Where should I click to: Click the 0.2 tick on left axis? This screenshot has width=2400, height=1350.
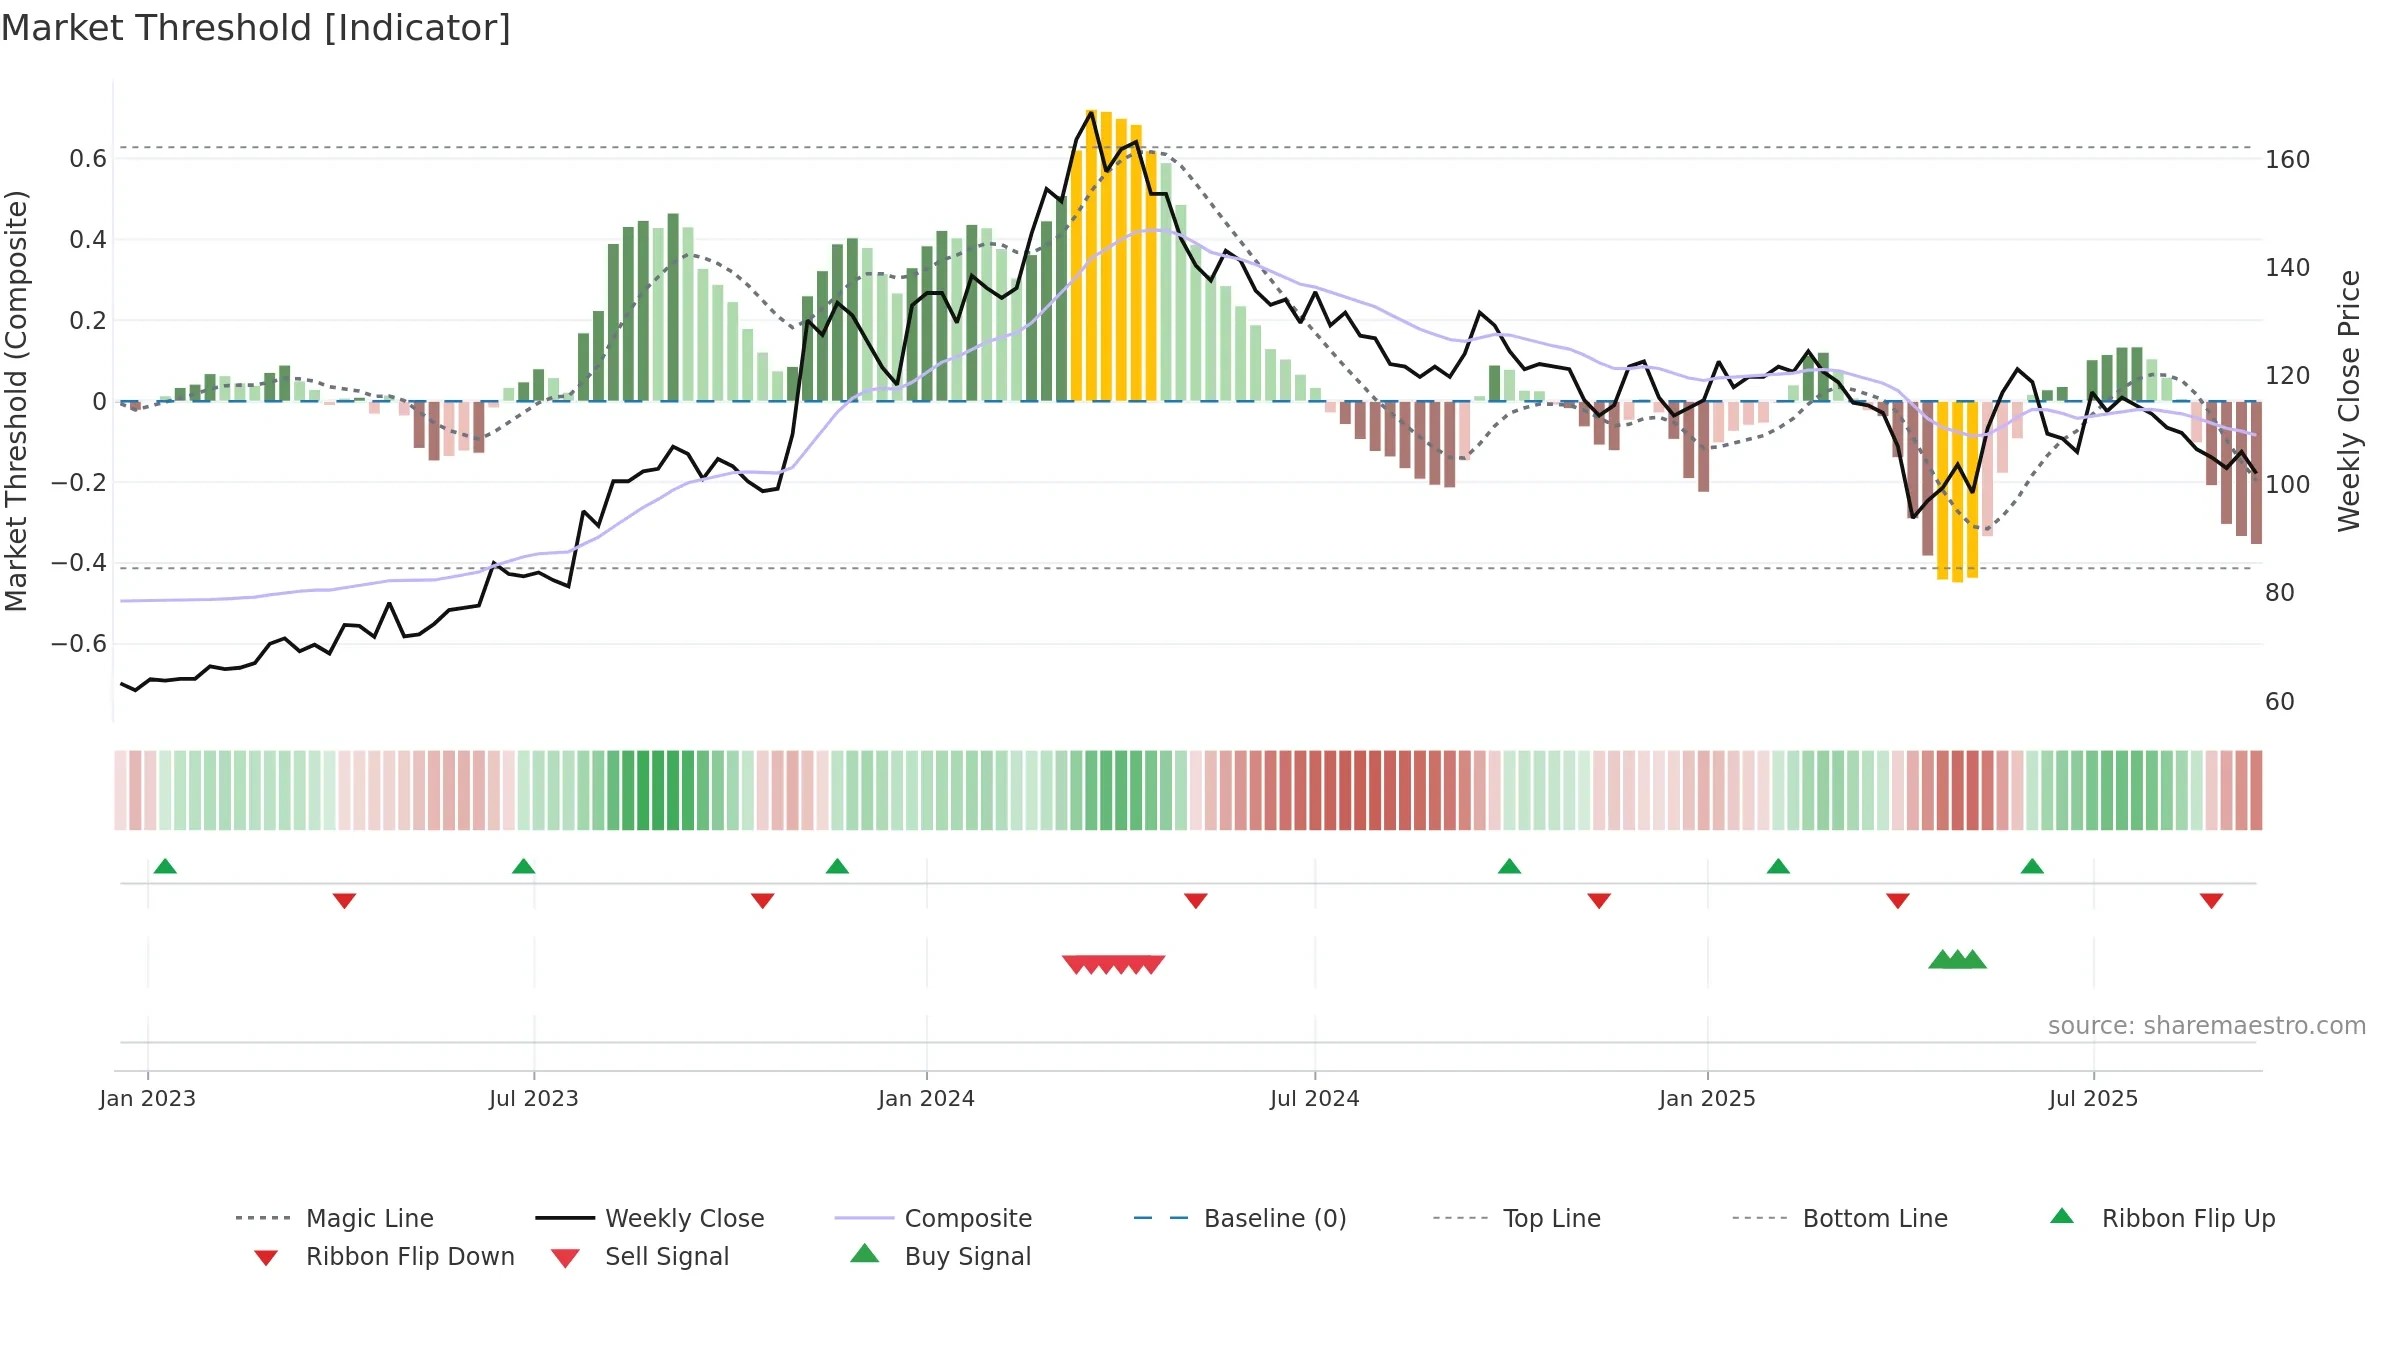point(88,321)
